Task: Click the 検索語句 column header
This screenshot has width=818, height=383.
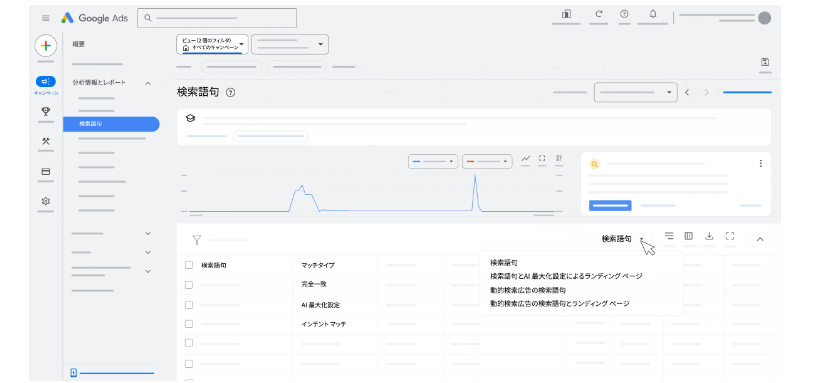Action: [x=214, y=266]
